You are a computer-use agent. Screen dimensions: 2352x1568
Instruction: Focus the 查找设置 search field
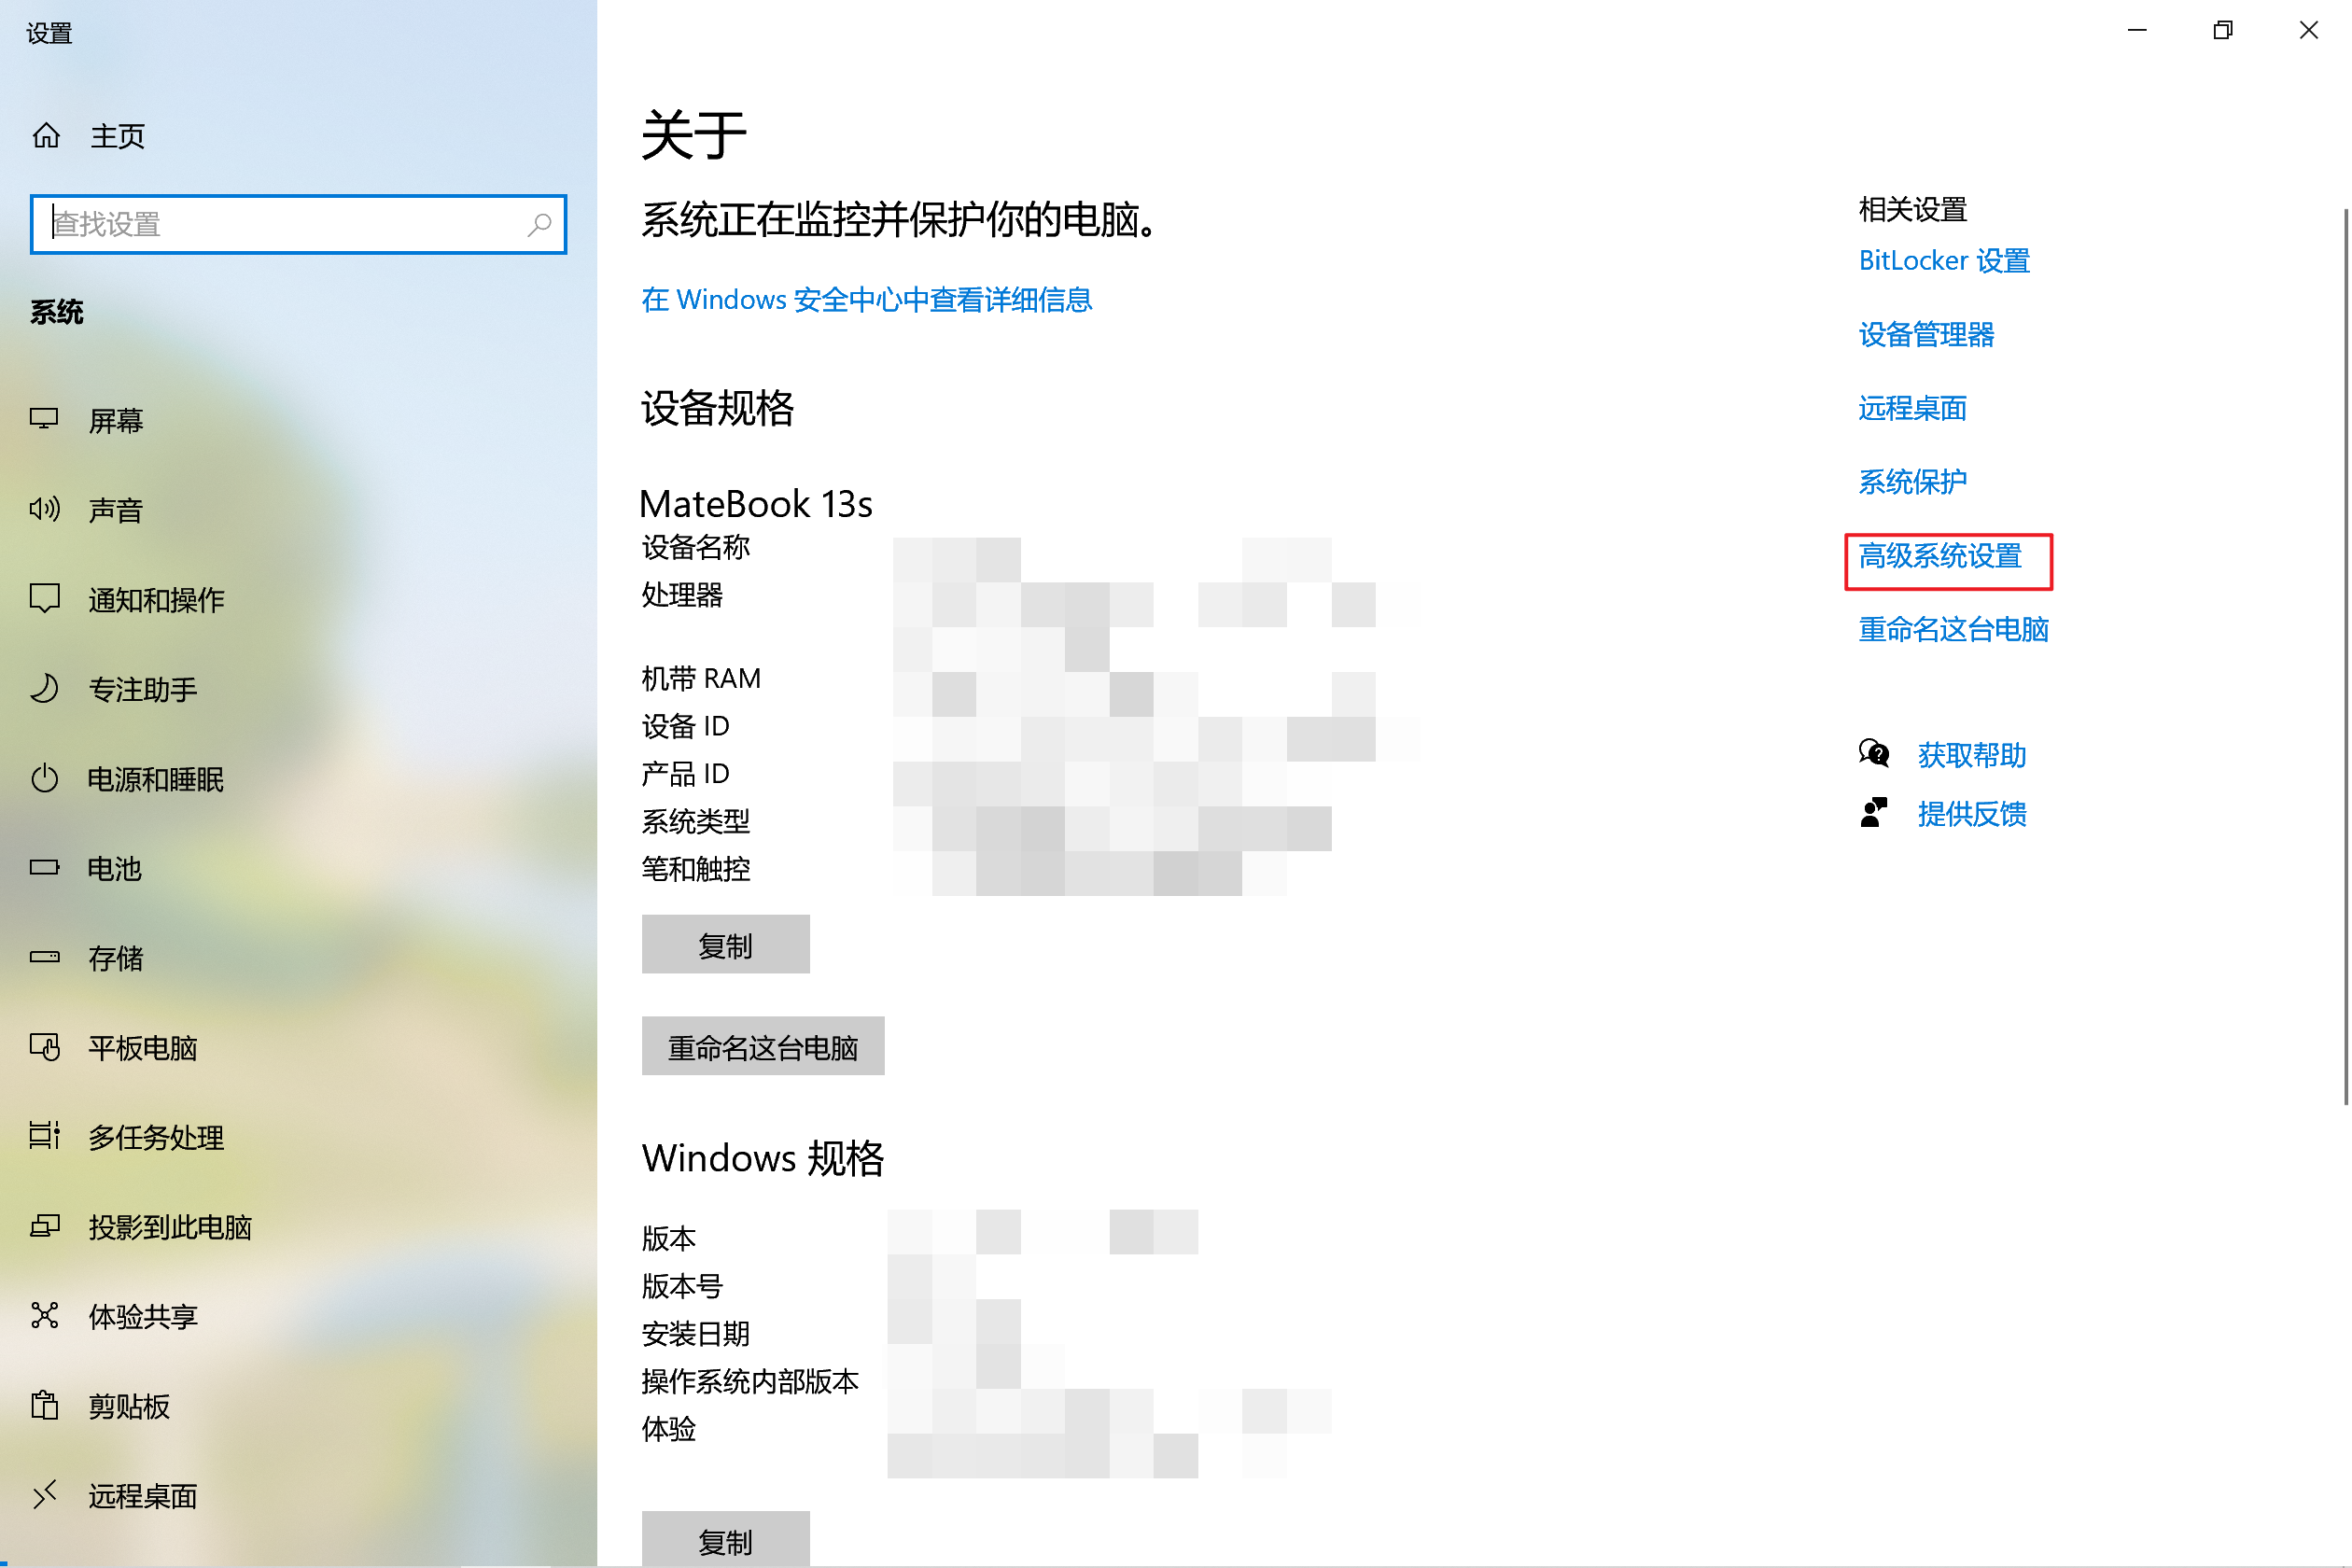point(298,224)
